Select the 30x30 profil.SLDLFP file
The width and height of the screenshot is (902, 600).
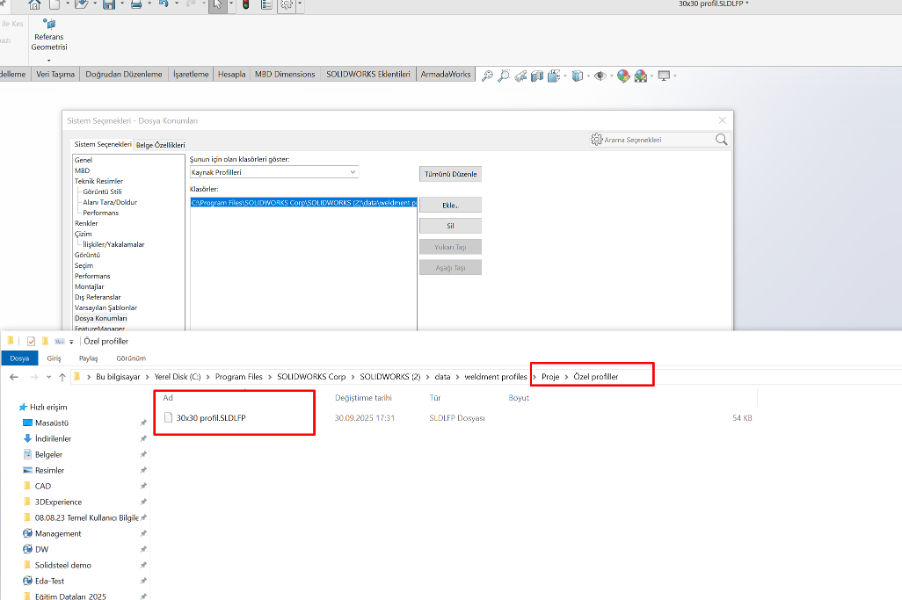tap(211, 418)
